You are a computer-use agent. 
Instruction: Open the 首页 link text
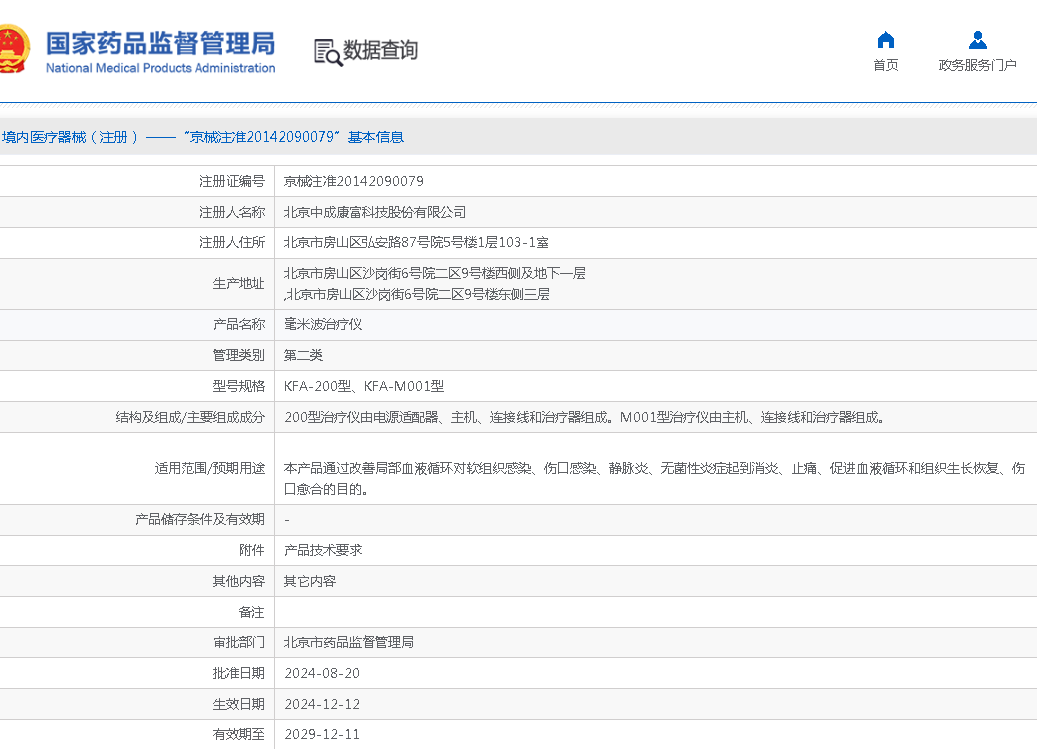coord(885,65)
